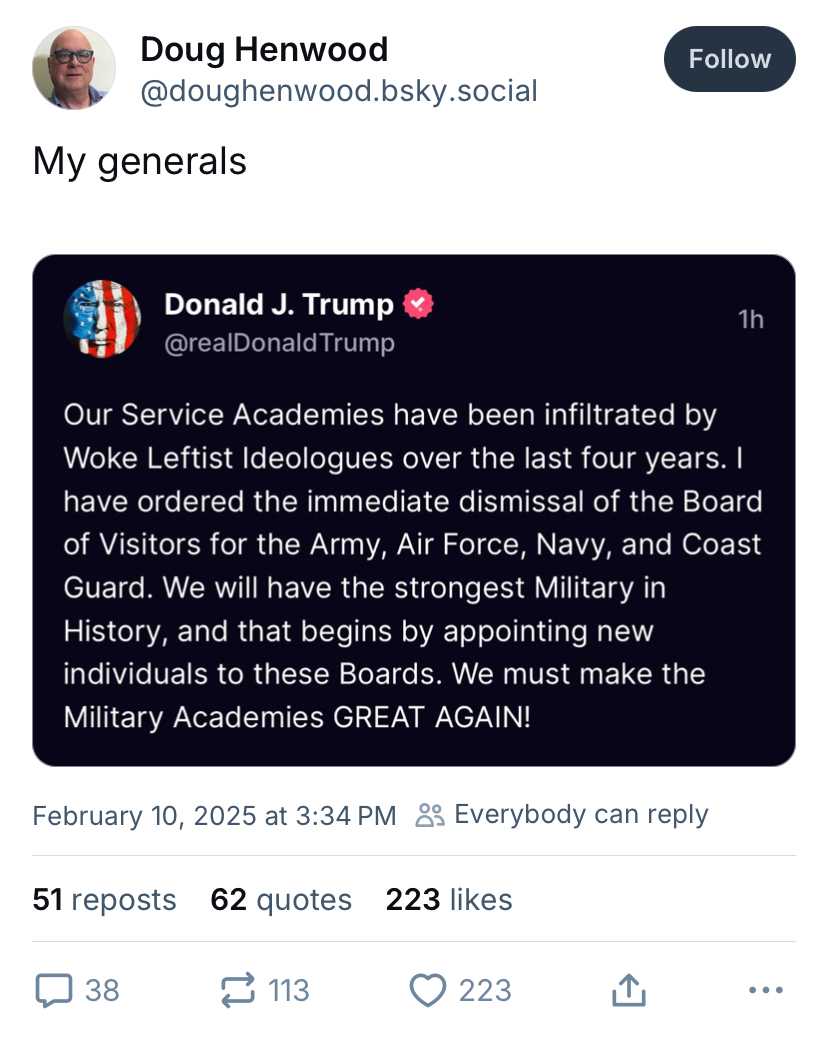Click the pink verified badge beside Trump
The height and width of the screenshot is (1039, 828).
(418, 304)
